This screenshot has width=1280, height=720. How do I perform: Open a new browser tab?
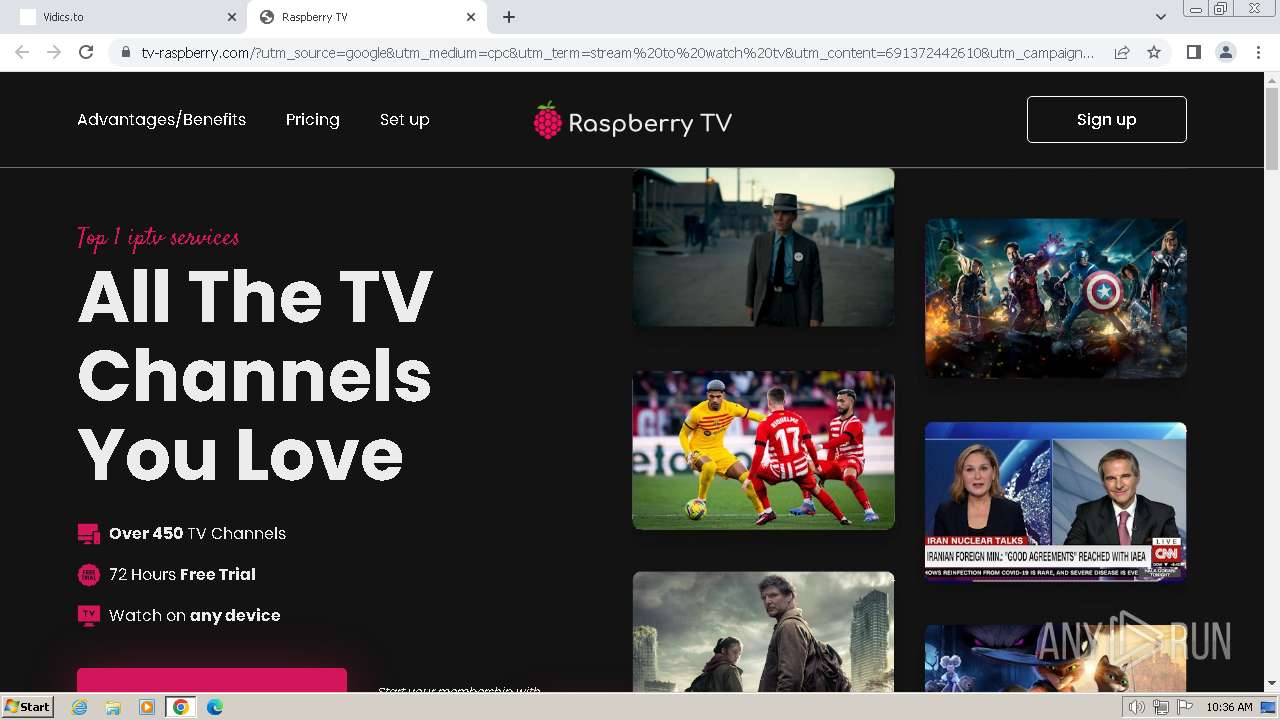[509, 17]
